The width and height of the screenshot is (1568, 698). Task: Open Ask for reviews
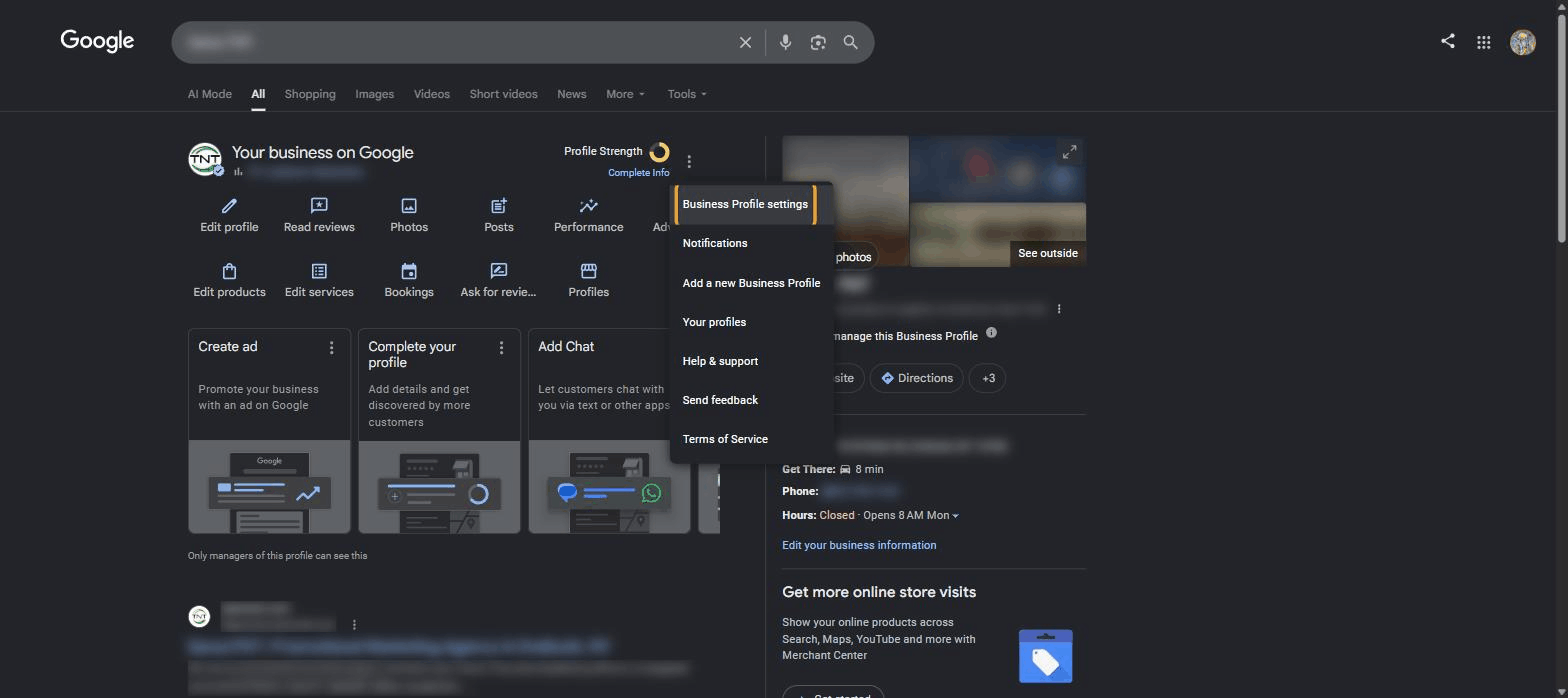499,280
